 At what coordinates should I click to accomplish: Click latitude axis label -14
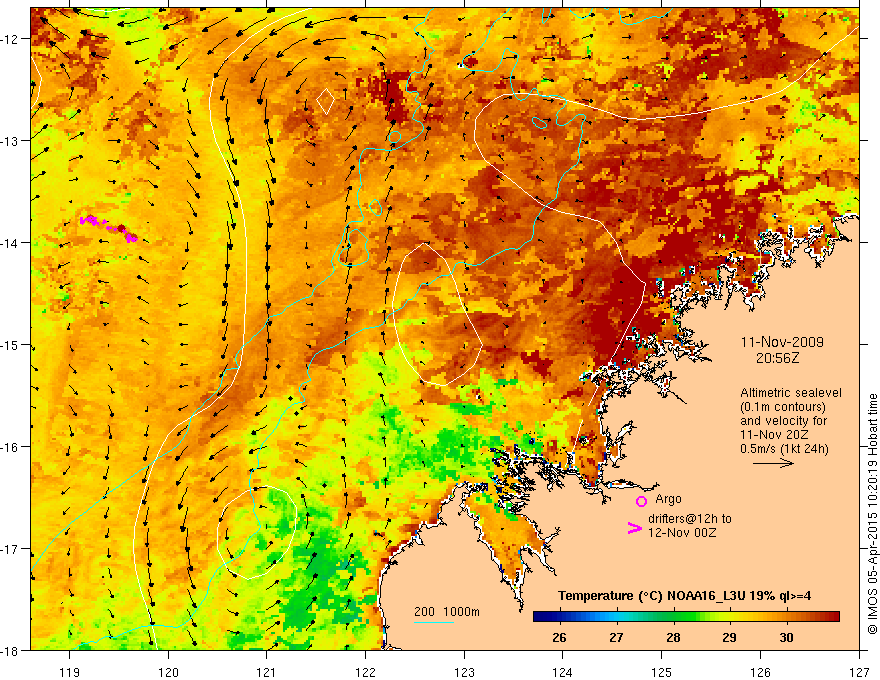[10, 243]
